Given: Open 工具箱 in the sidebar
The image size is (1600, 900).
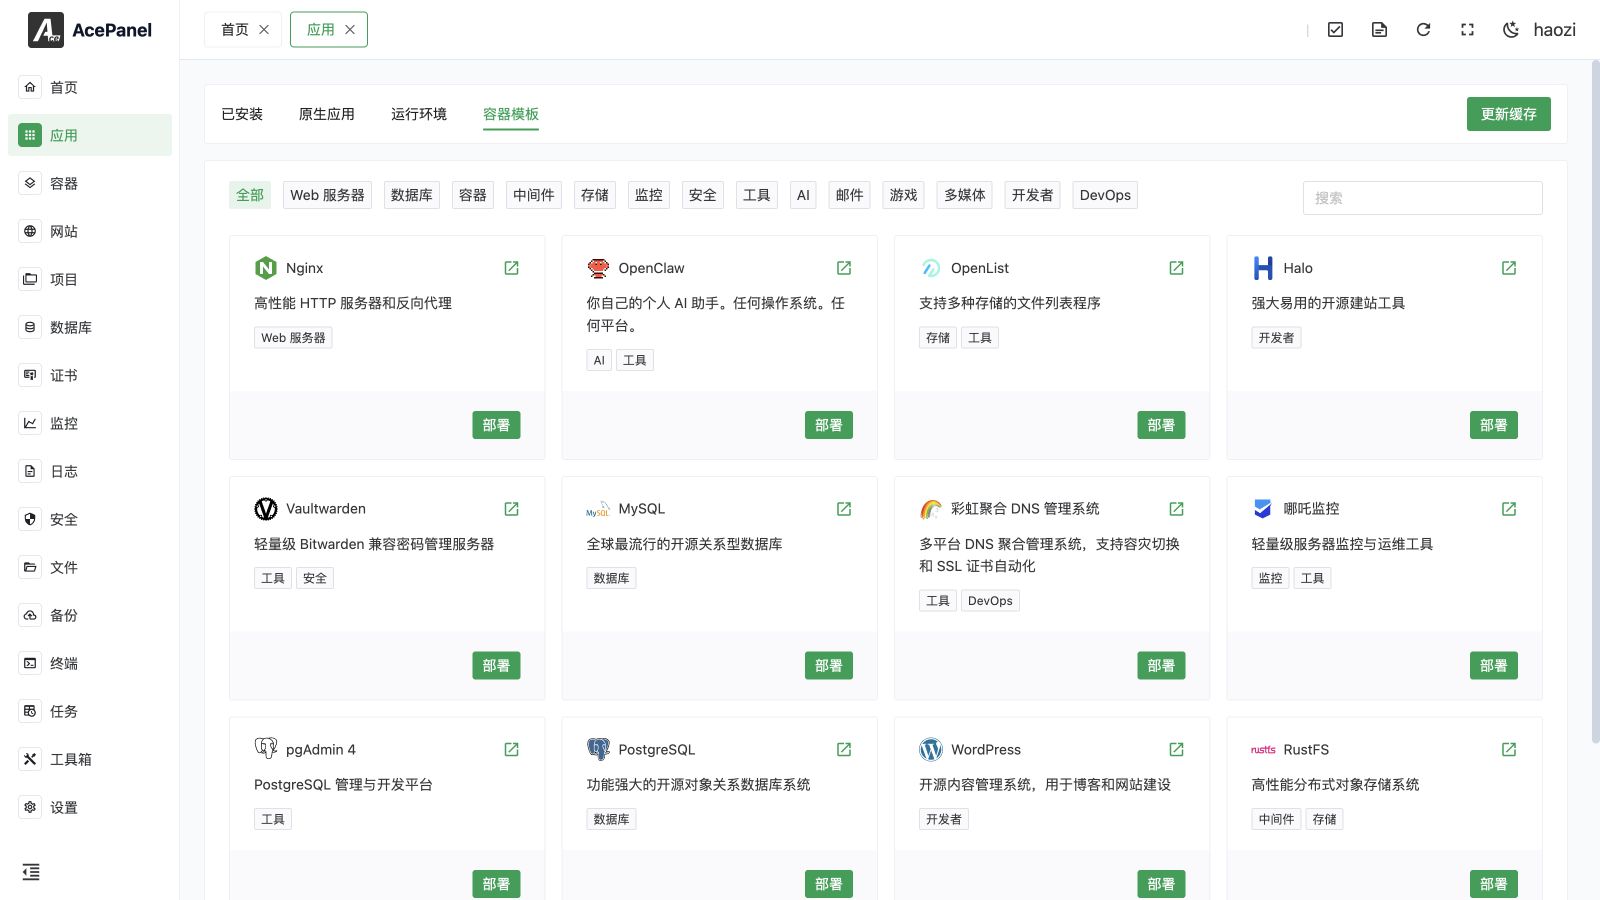Looking at the screenshot, I should coord(90,759).
